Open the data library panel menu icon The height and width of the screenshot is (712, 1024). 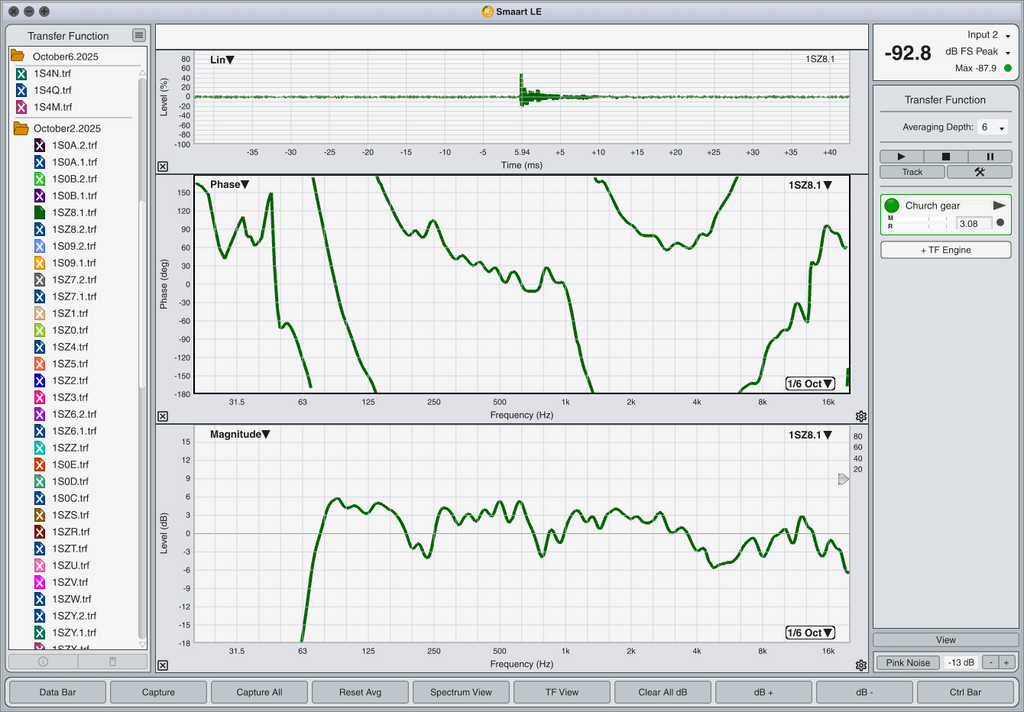[138, 36]
